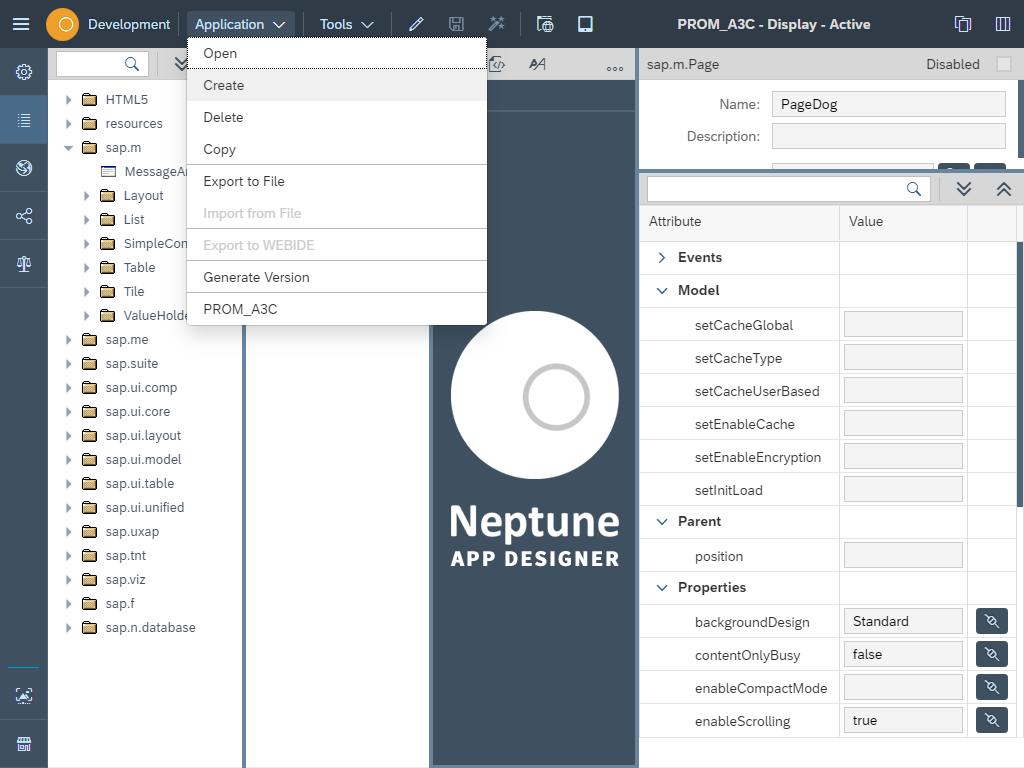The width and height of the screenshot is (1024, 768).
Task: Expand the Events attribute section
Action: [x=661, y=257]
